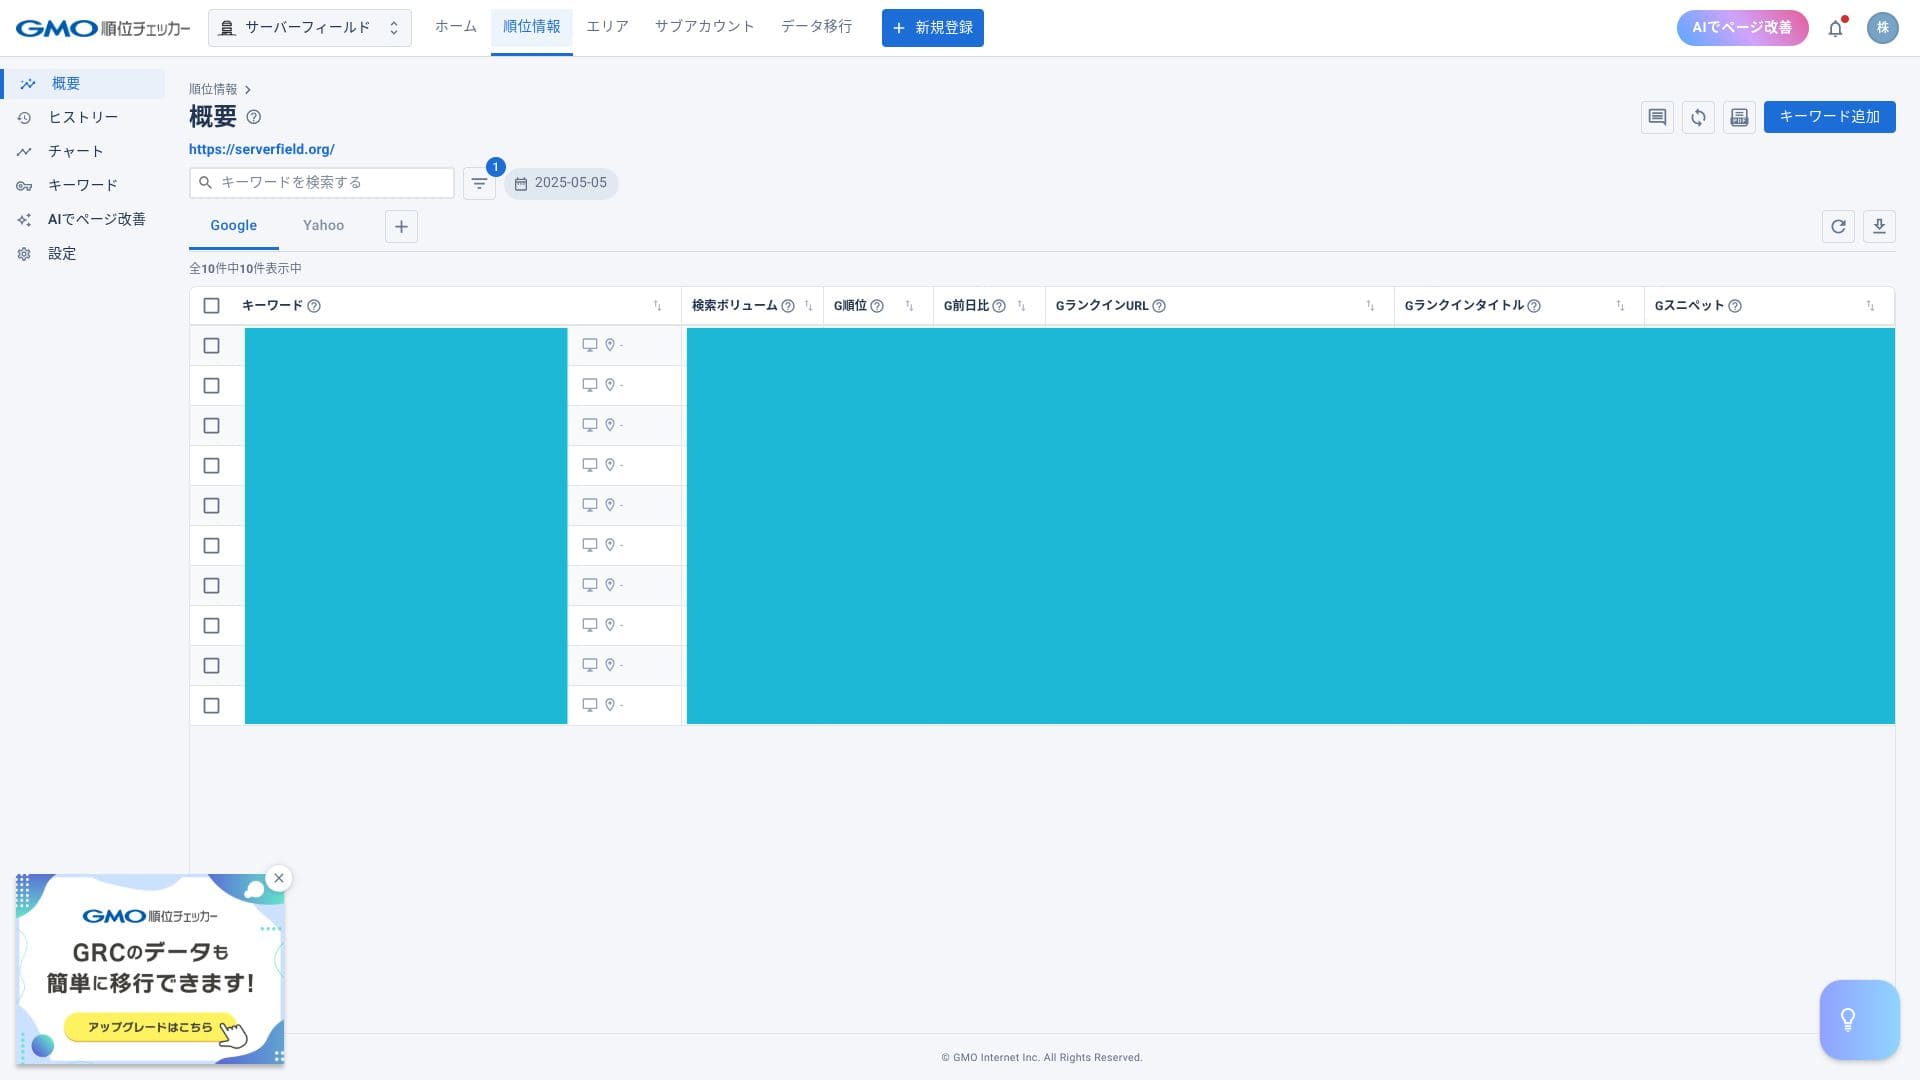Click the sync arrows icon in header toolbar

click(x=1698, y=117)
